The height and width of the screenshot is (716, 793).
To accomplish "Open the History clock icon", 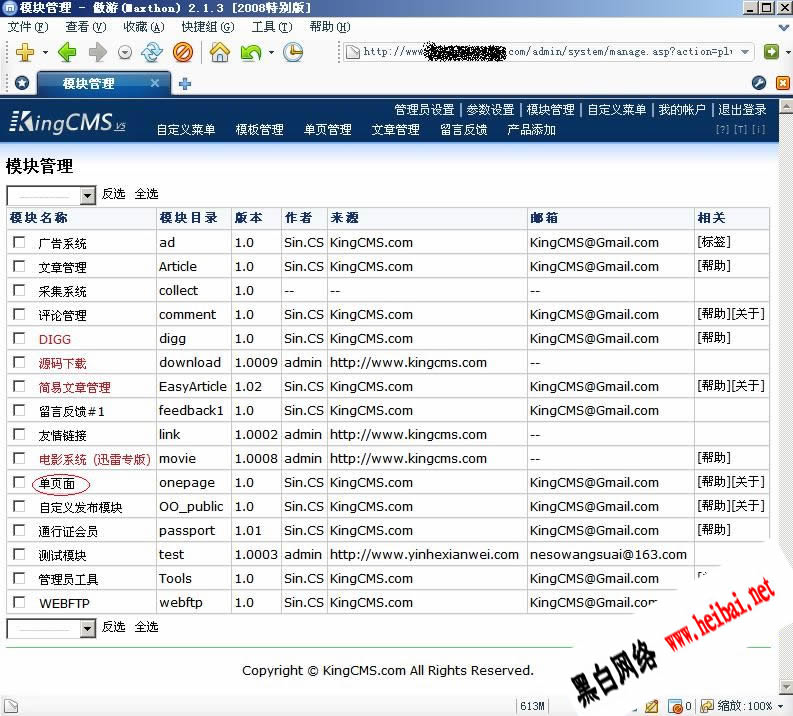I will click(x=293, y=53).
